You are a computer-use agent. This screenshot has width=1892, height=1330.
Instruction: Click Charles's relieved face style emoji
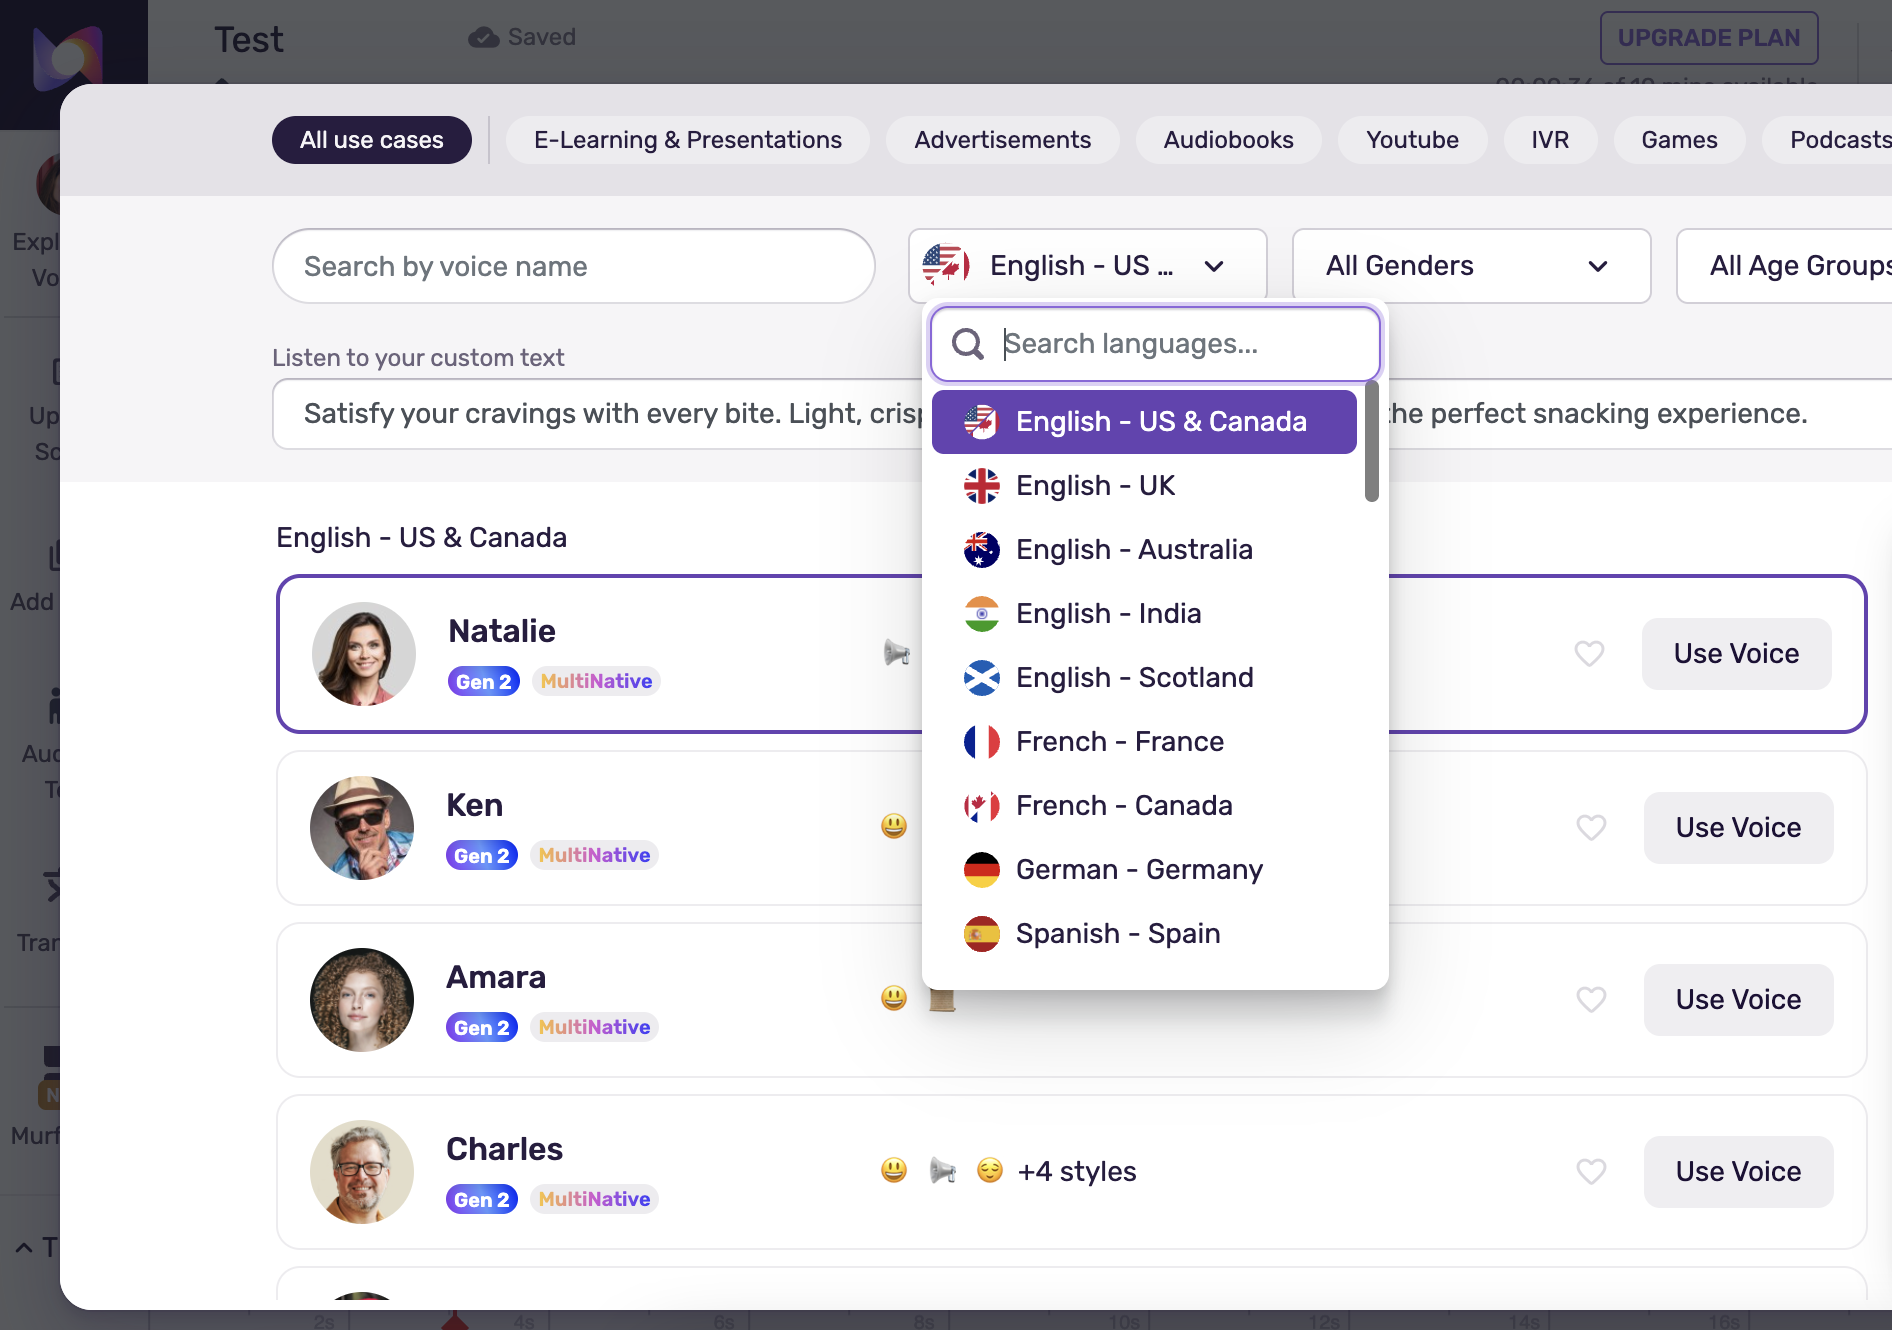click(990, 1171)
